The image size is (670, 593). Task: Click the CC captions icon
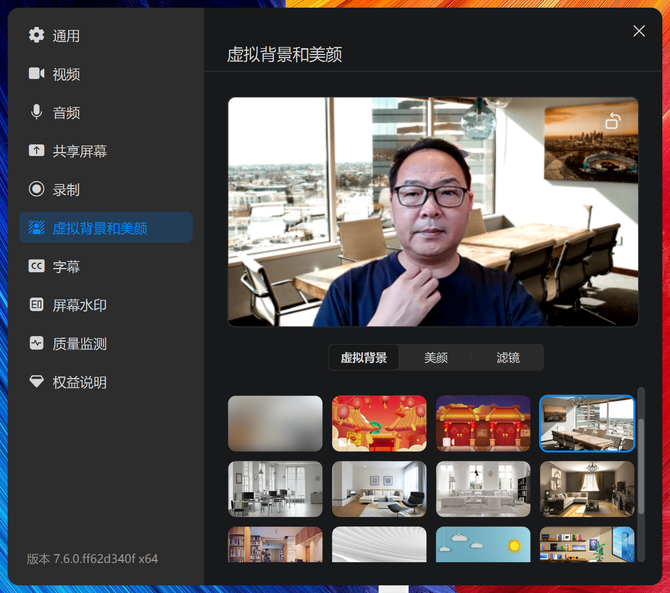click(36, 266)
